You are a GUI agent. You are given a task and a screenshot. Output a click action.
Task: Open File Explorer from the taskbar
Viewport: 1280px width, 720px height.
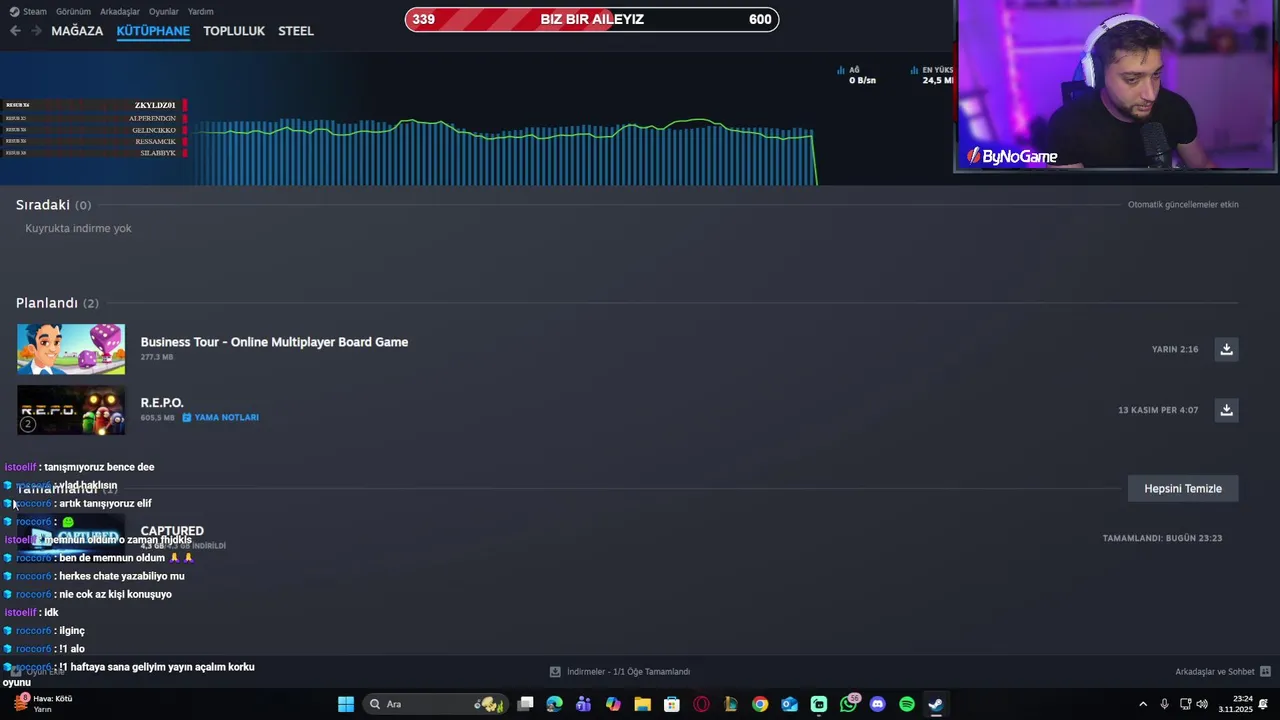pyautogui.click(x=642, y=704)
